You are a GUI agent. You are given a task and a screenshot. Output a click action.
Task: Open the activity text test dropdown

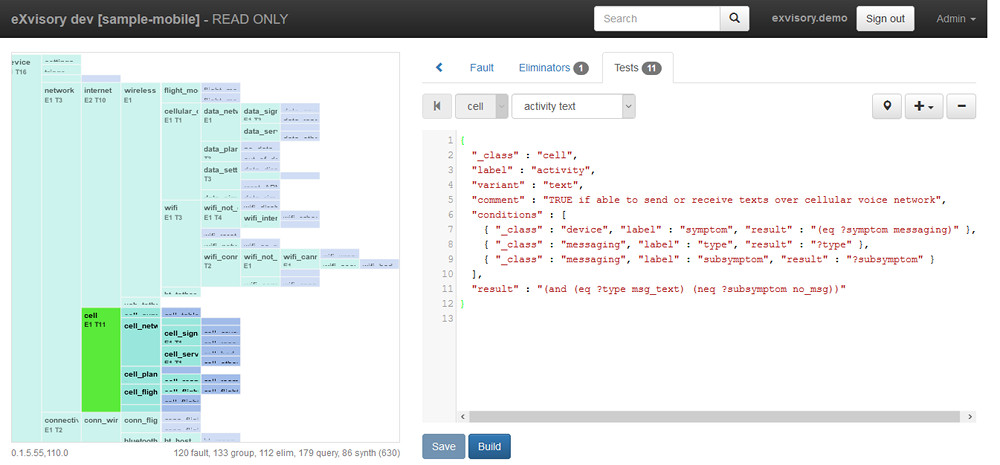point(573,107)
